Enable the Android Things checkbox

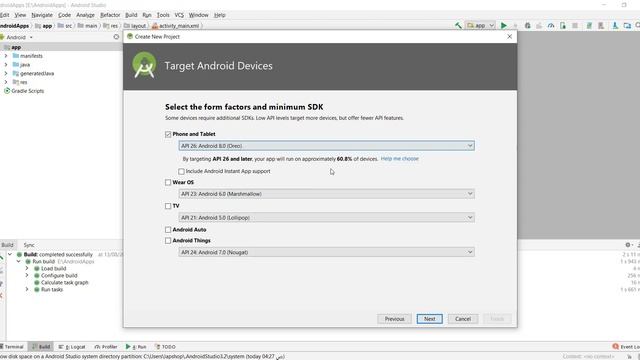pyautogui.click(x=168, y=241)
